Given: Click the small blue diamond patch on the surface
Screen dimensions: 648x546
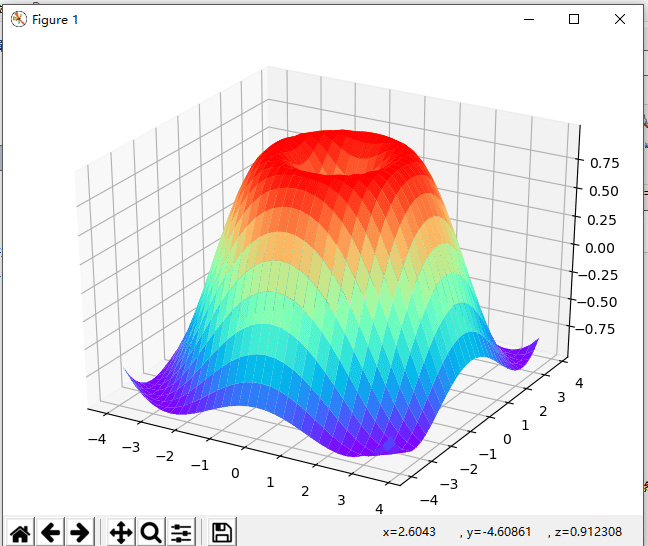Looking at the screenshot, I should (389, 445).
